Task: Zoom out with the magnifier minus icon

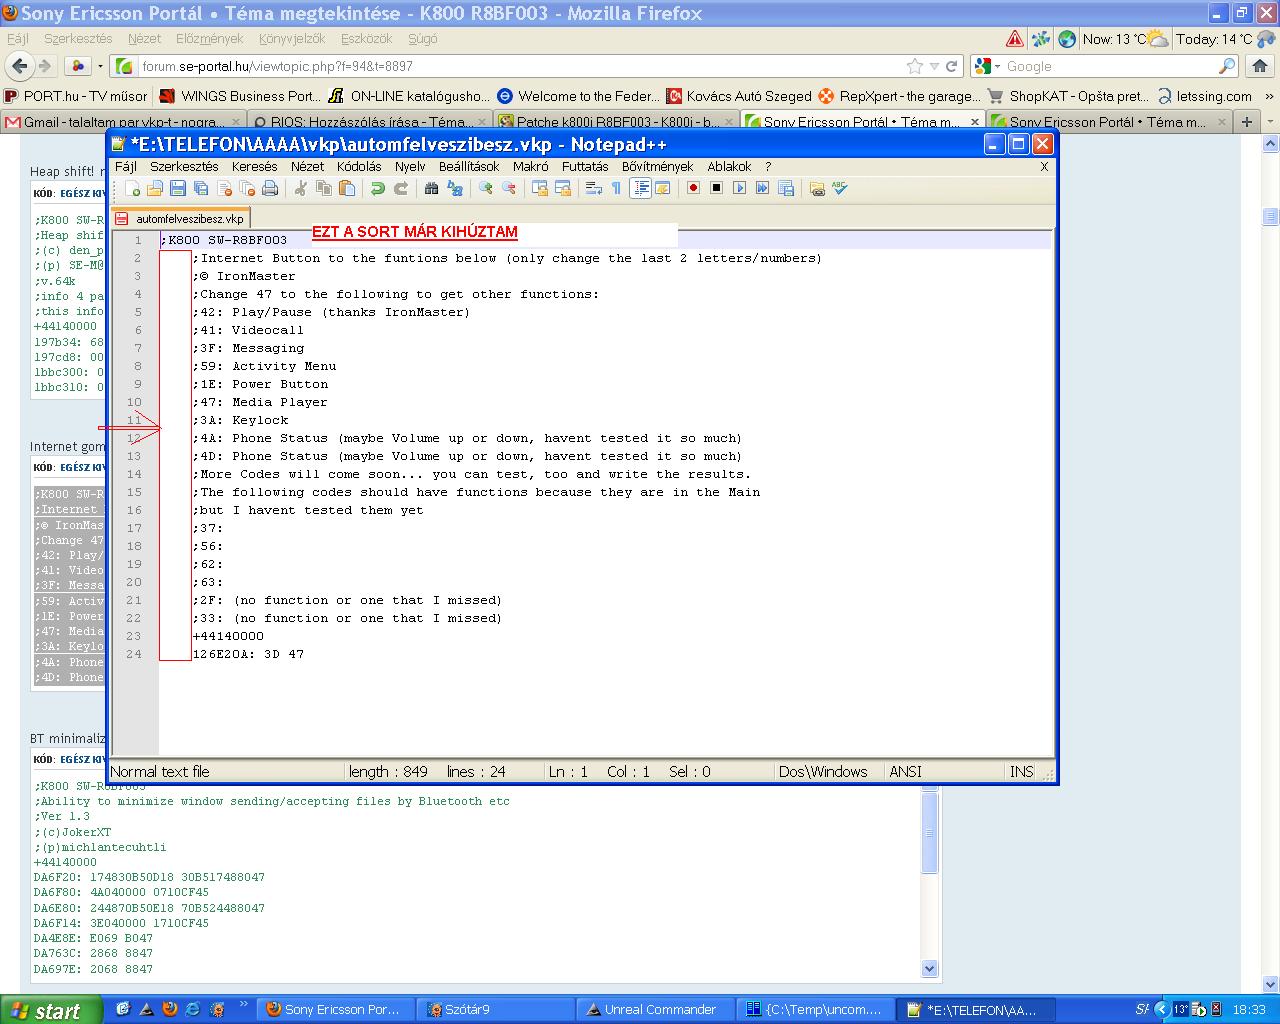Action: tap(509, 188)
